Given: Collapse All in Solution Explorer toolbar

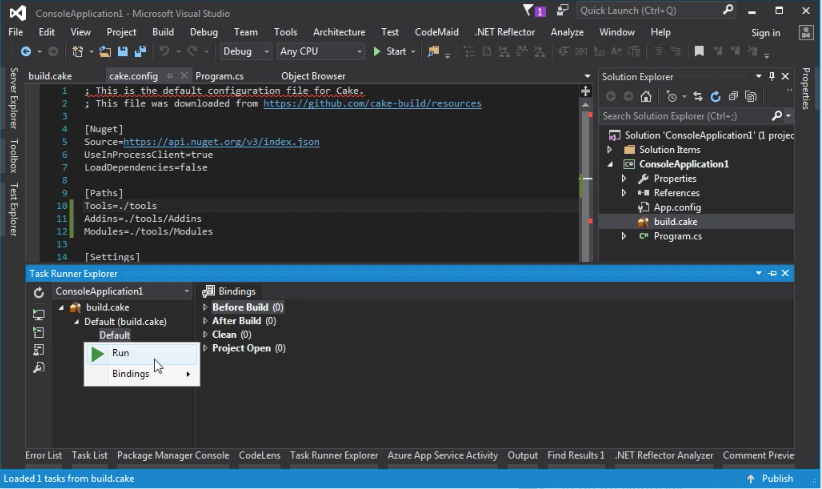Looking at the screenshot, I should point(733,96).
